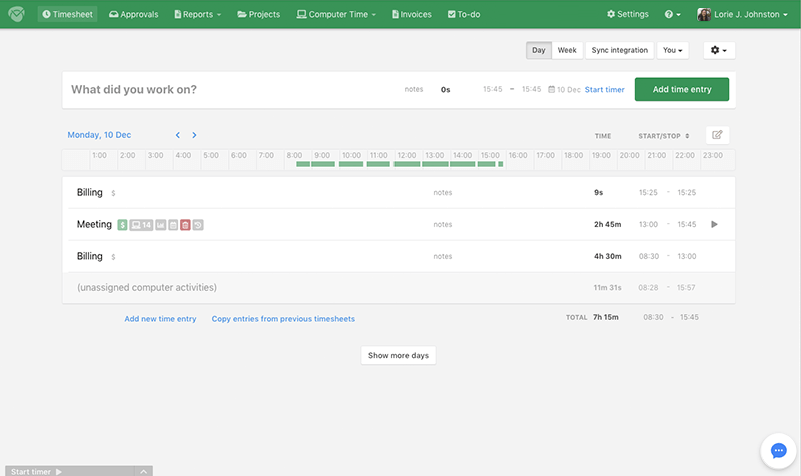Click the Show more days button
The width and height of the screenshot is (801, 476).
pos(398,355)
